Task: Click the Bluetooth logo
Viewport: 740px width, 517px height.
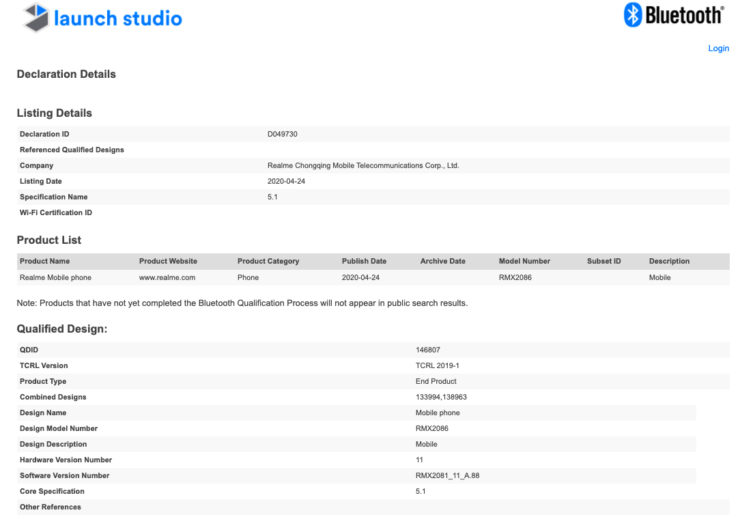Action: click(673, 15)
